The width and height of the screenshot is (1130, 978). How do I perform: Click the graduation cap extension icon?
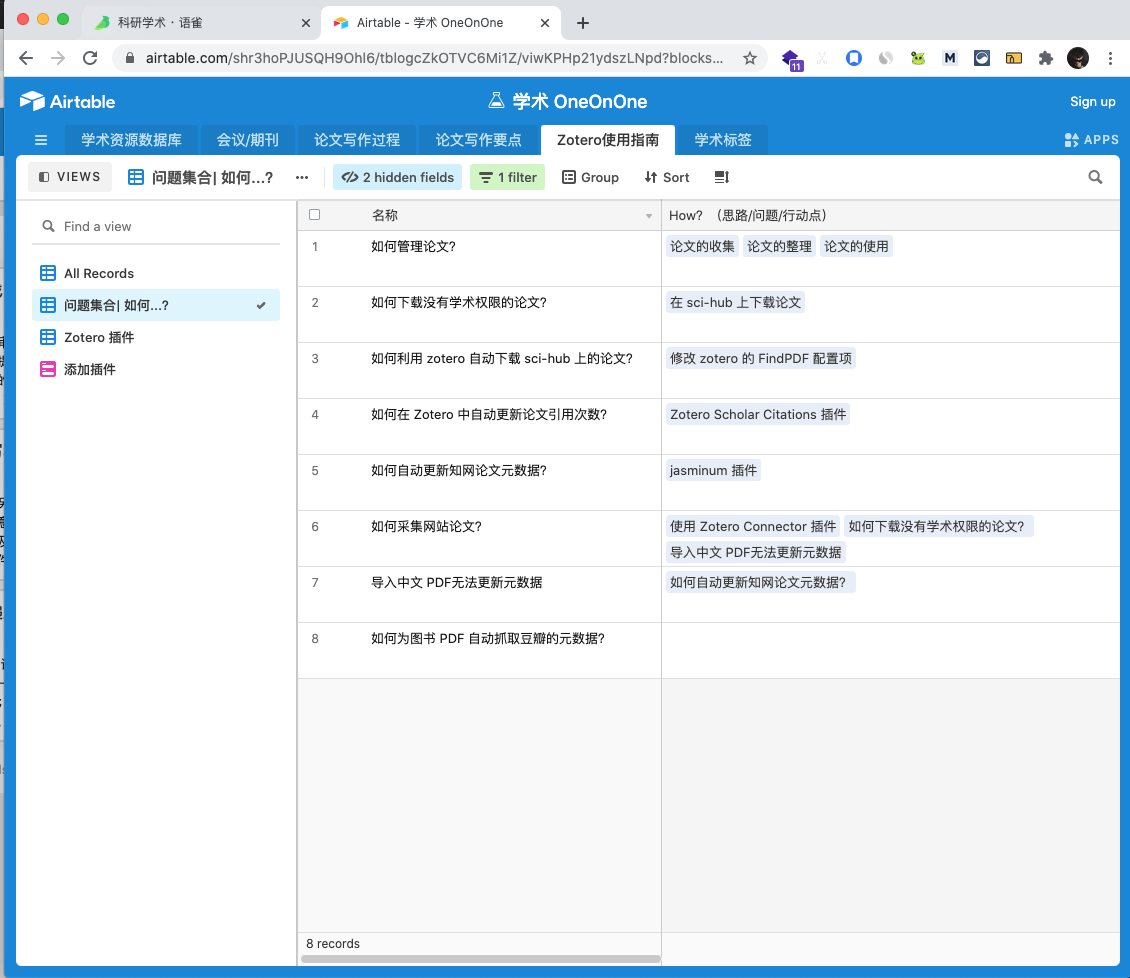[x=791, y=60]
